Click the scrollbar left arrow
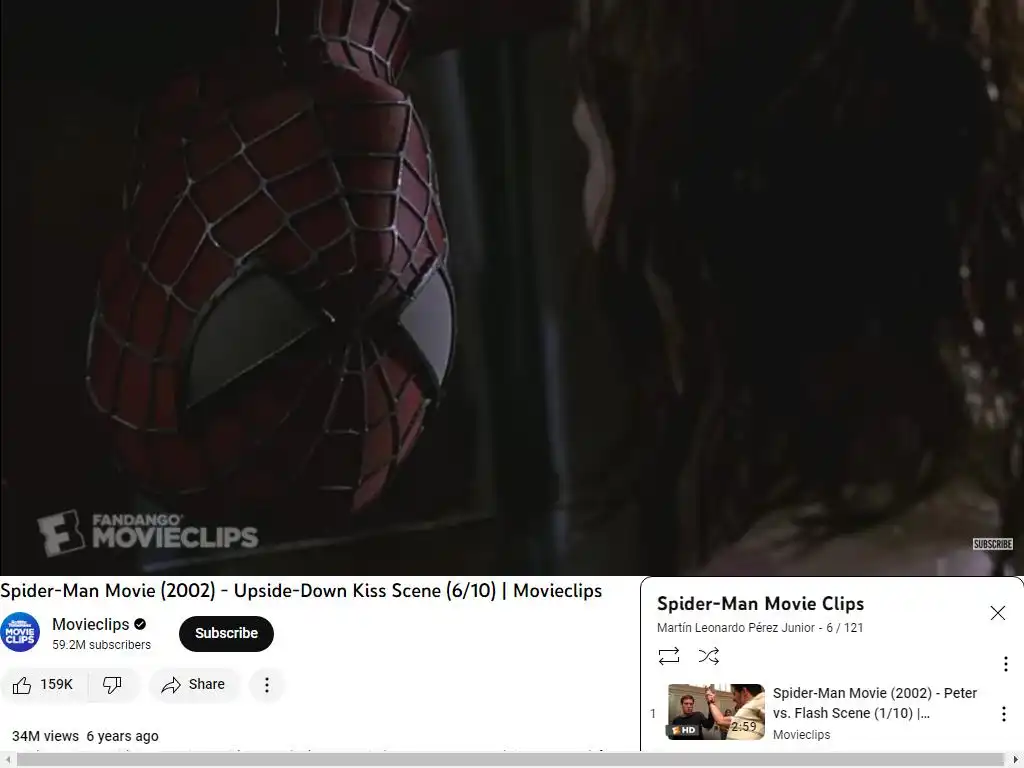Image resolution: width=1024 pixels, height=768 pixels. coord(7,760)
